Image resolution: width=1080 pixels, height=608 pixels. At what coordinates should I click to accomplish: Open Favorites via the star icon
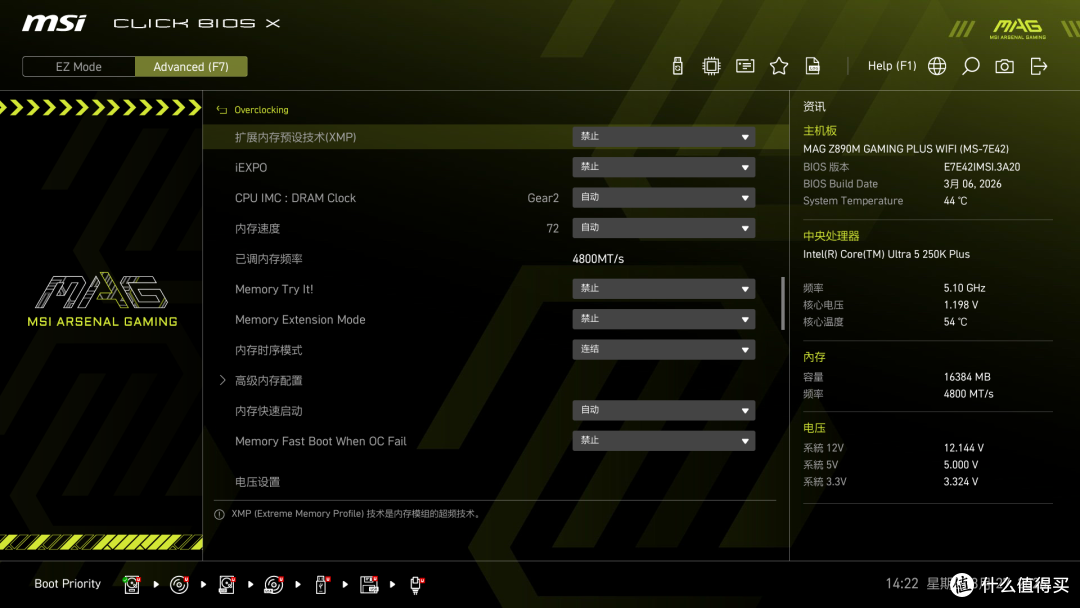pos(779,66)
